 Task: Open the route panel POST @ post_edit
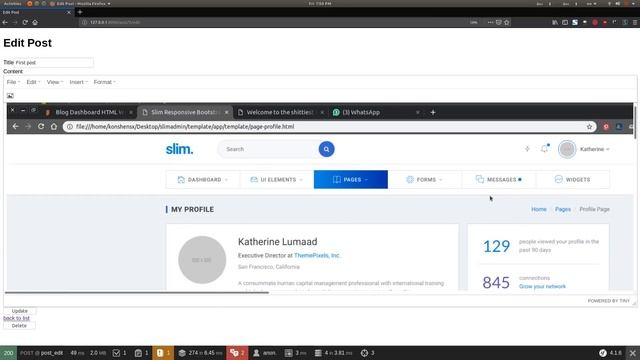click(41, 353)
